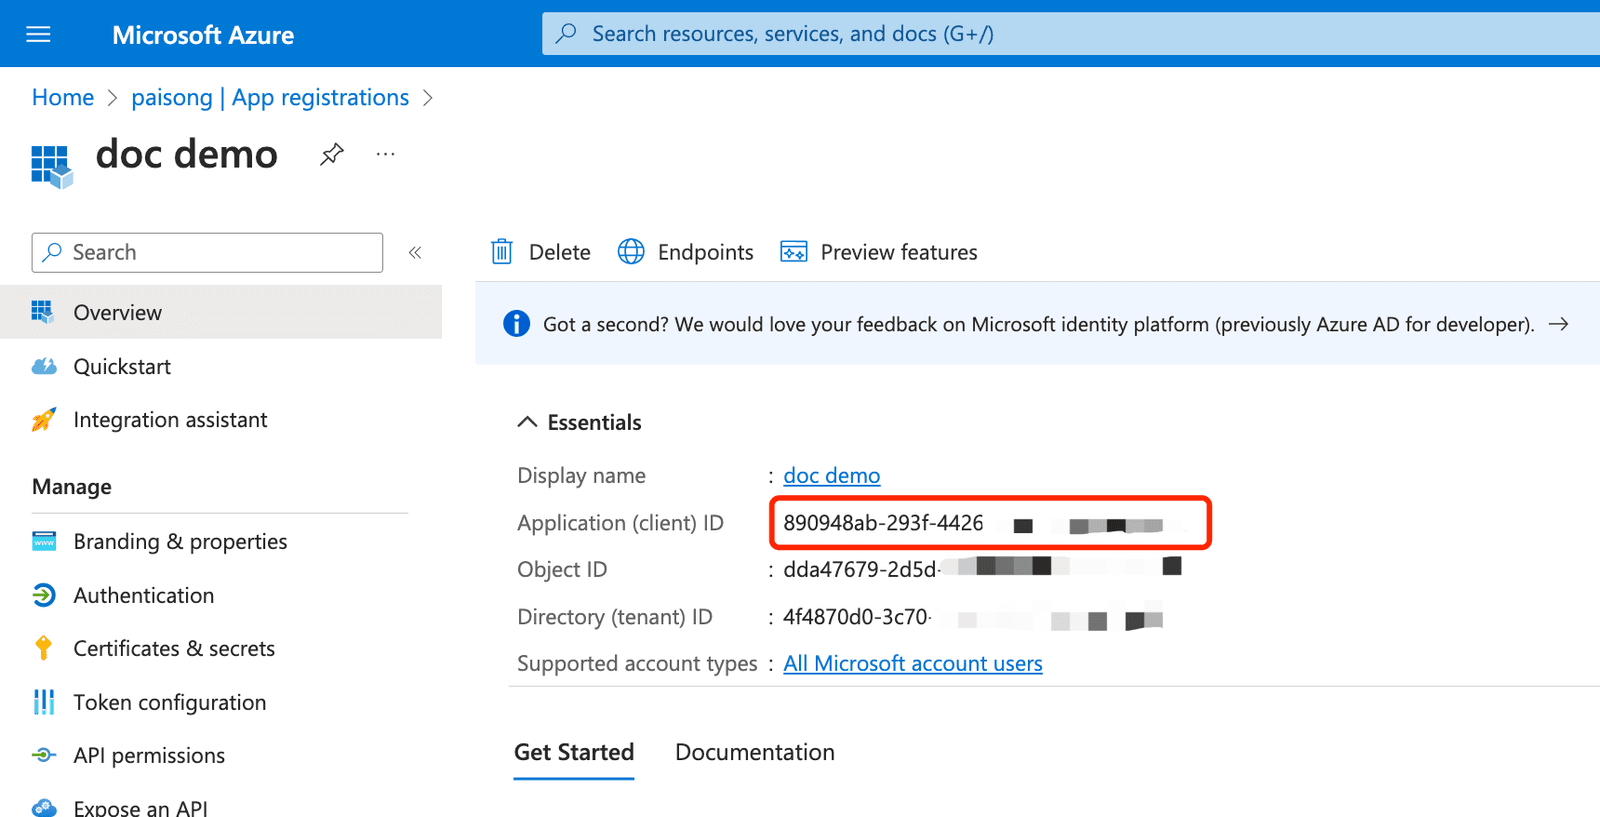The height and width of the screenshot is (817, 1600).
Task: Switch to the Documentation tab
Action: tap(755, 752)
